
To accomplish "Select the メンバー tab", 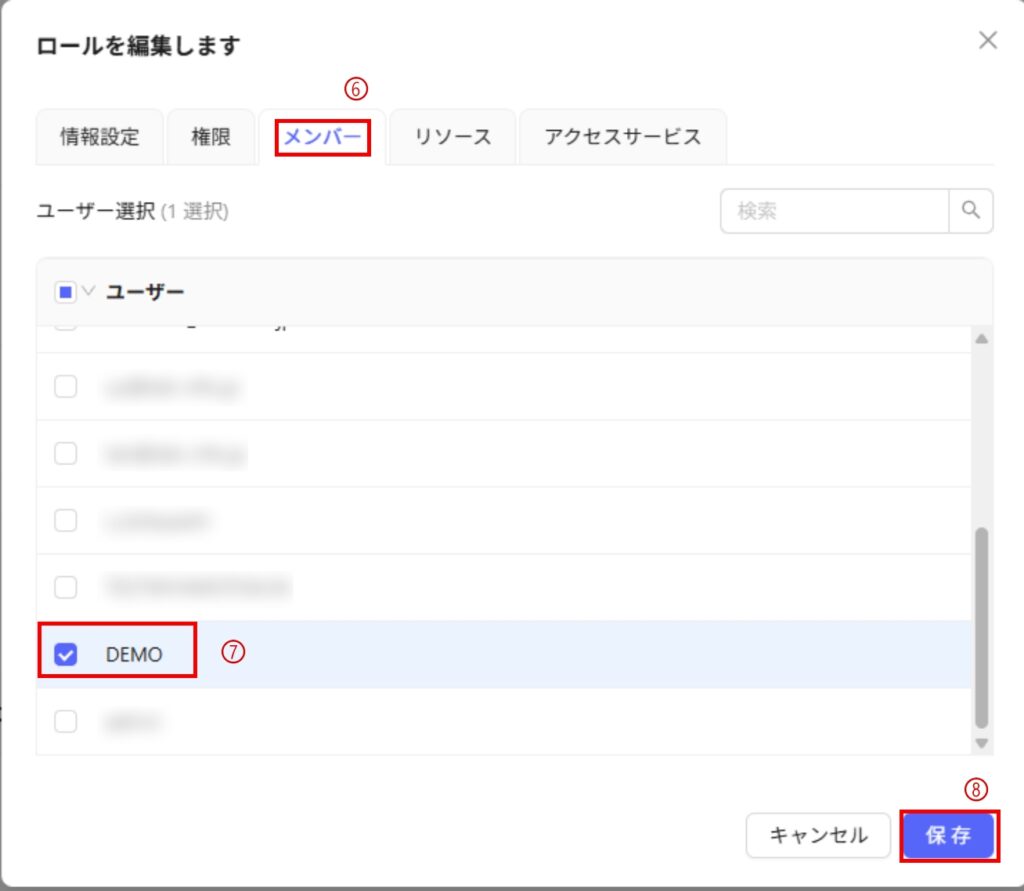I will 322,137.
